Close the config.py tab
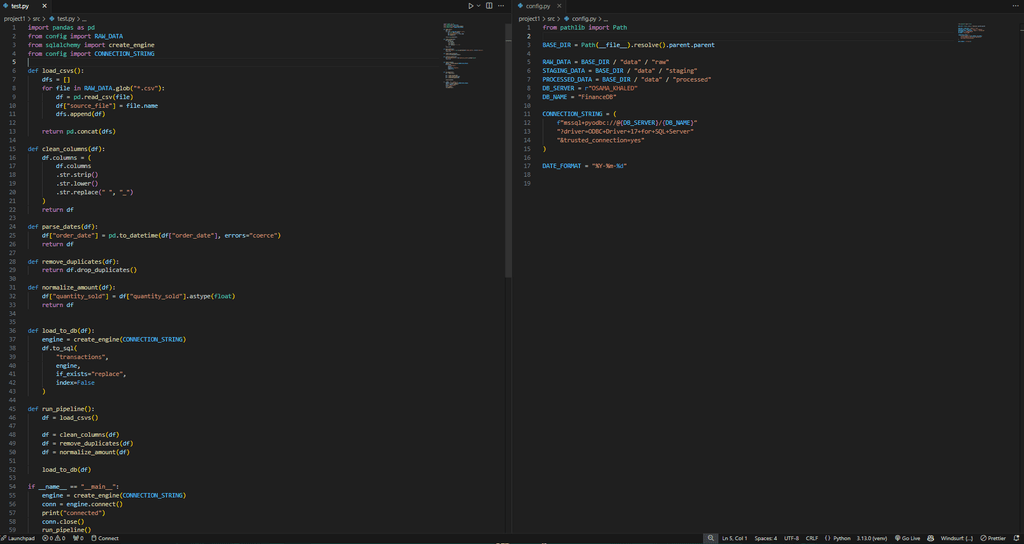This screenshot has width=1024, height=544. (558, 6)
